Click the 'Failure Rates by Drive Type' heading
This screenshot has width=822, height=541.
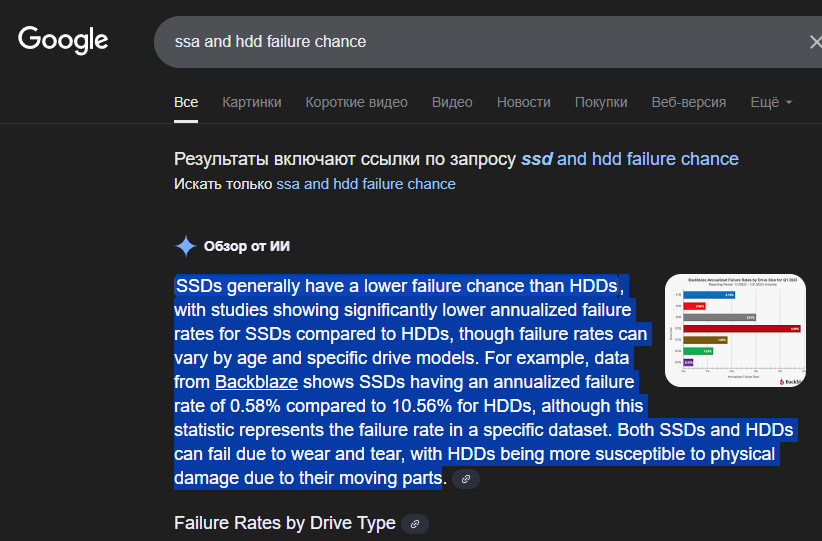point(285,523)
